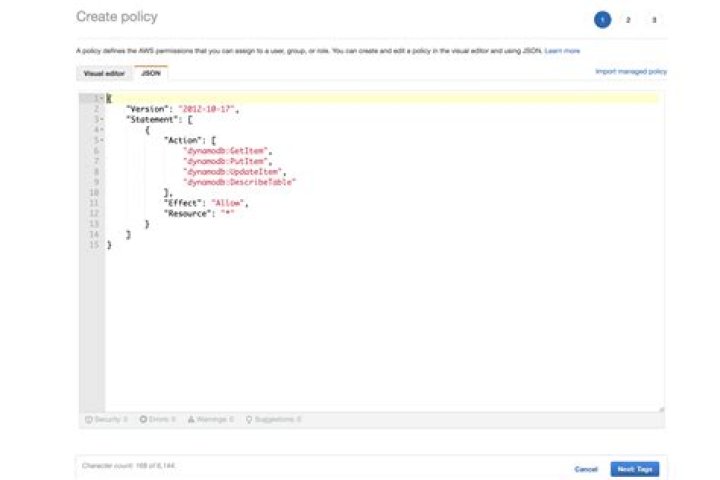Switch to the Visual editor tab
This screenshot has height=480, width=720.
pos(104,73)
